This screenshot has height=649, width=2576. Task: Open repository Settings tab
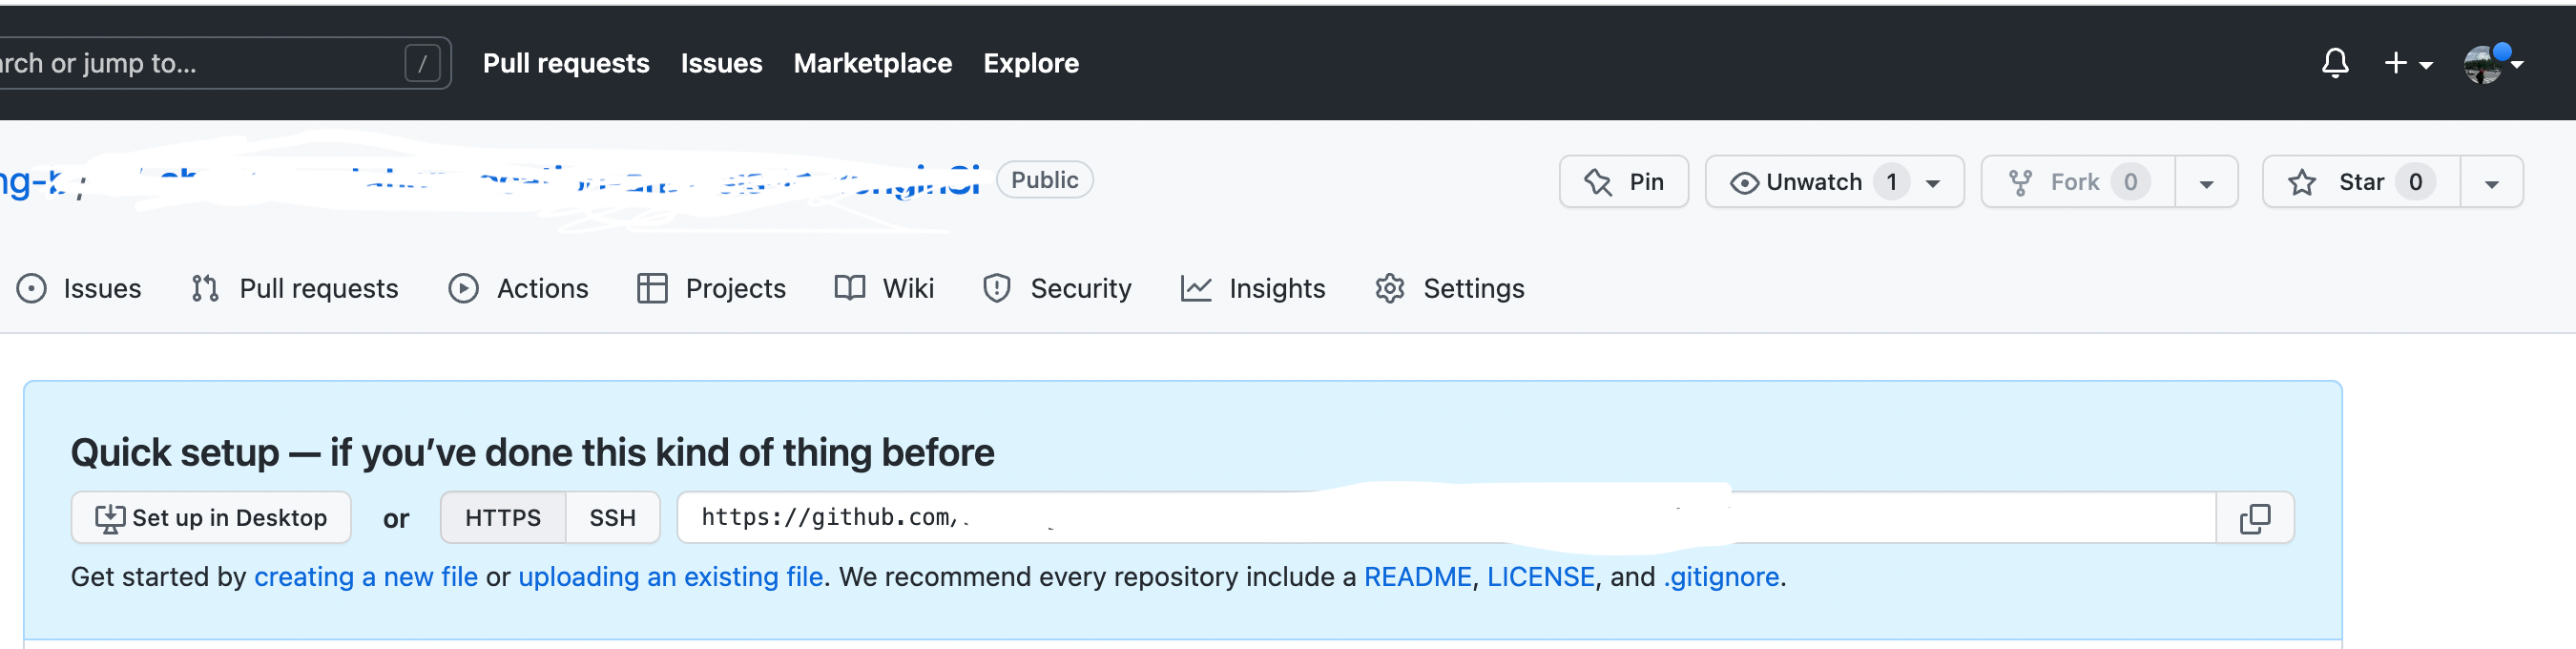1449,288
